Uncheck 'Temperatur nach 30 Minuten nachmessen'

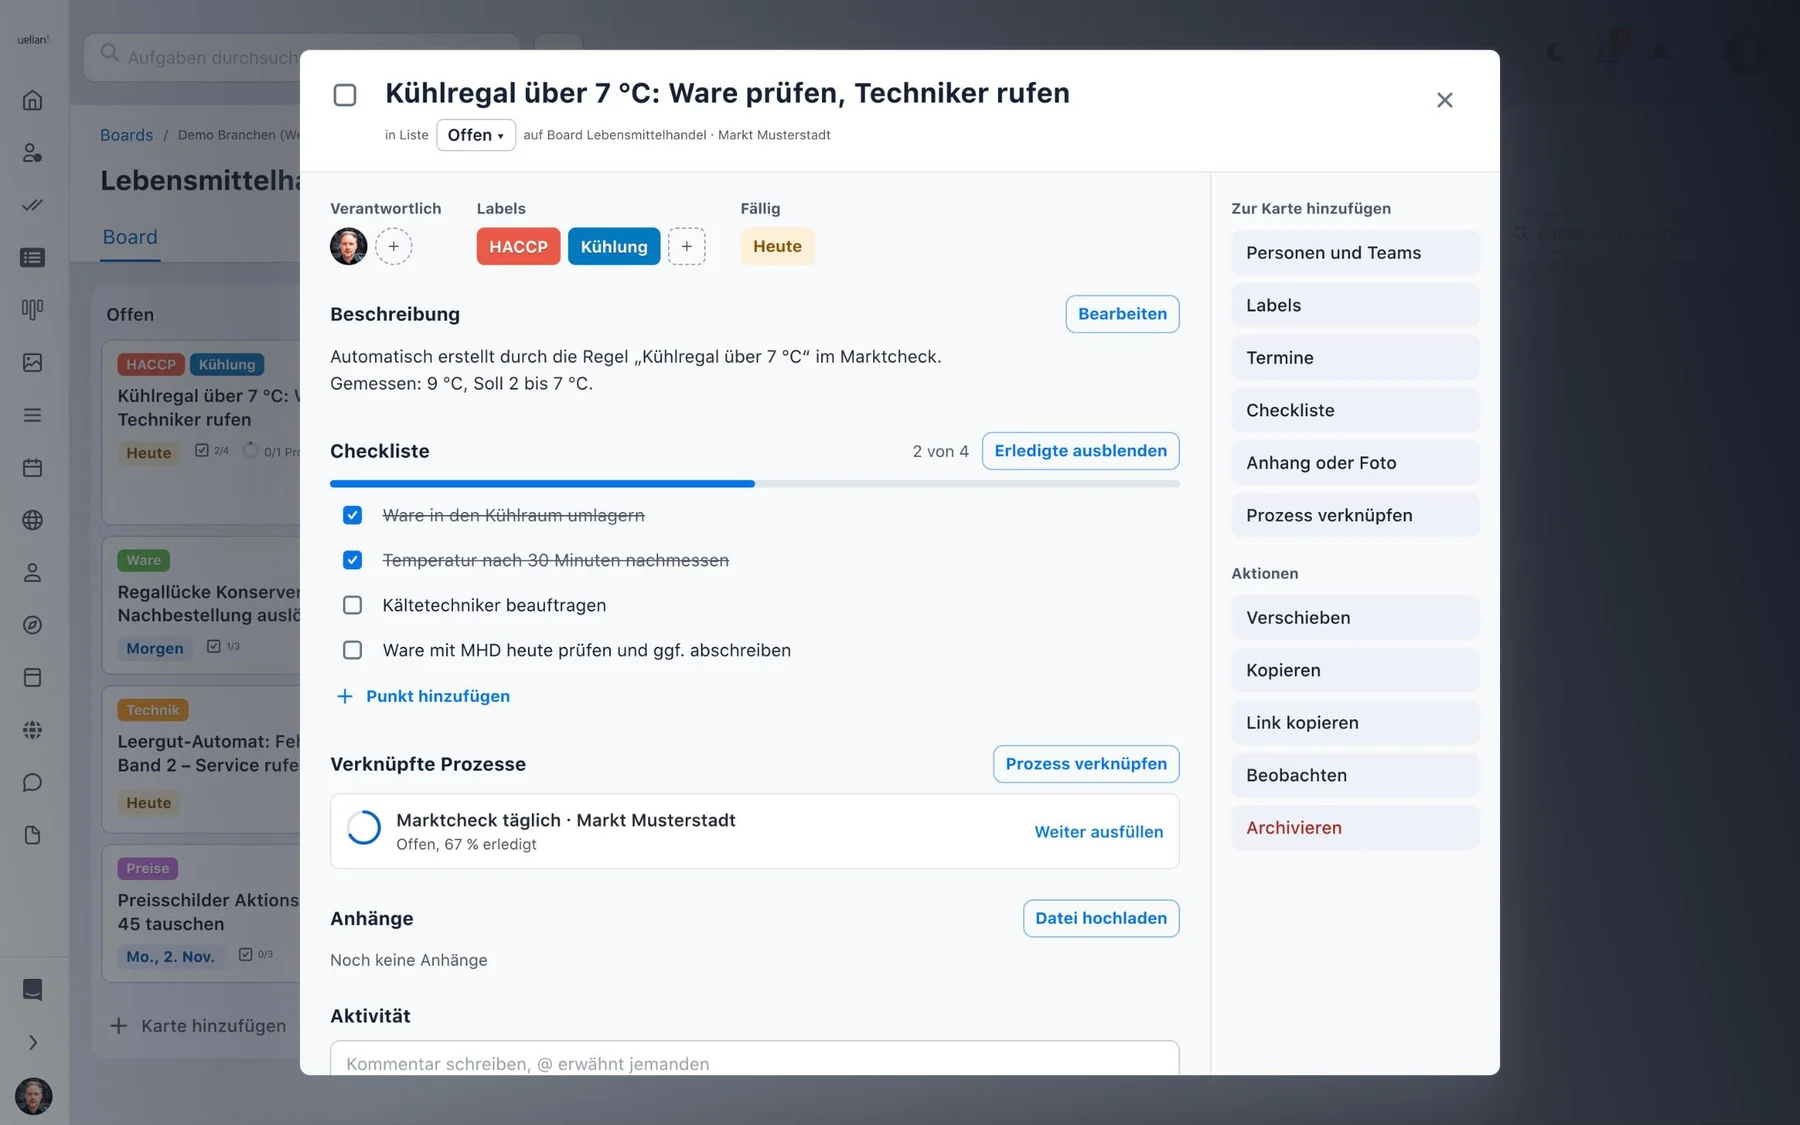[352, 560]
